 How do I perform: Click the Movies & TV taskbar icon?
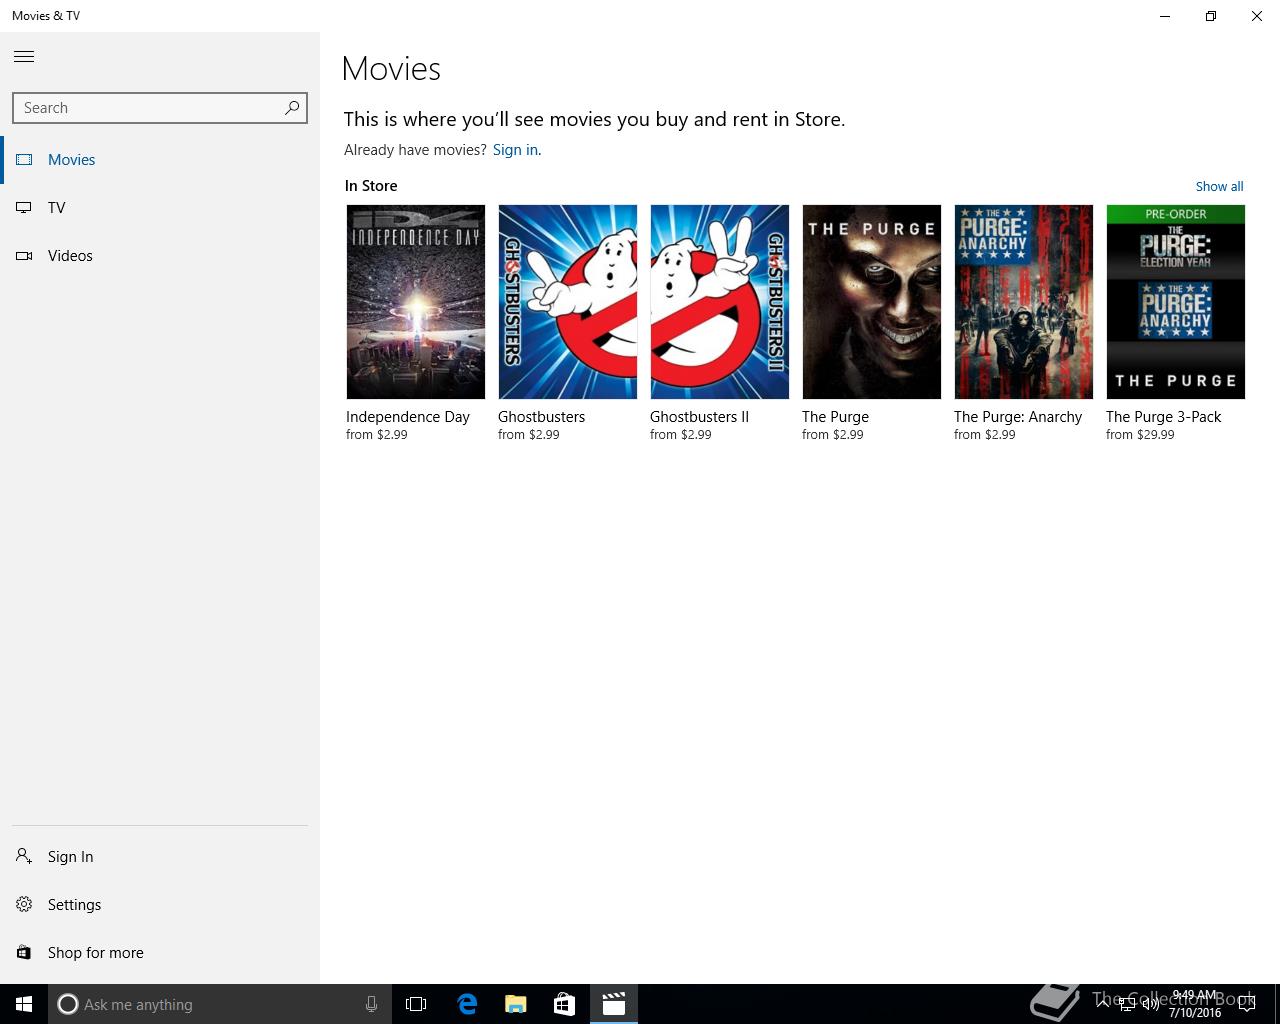(x=613, y=1004)
